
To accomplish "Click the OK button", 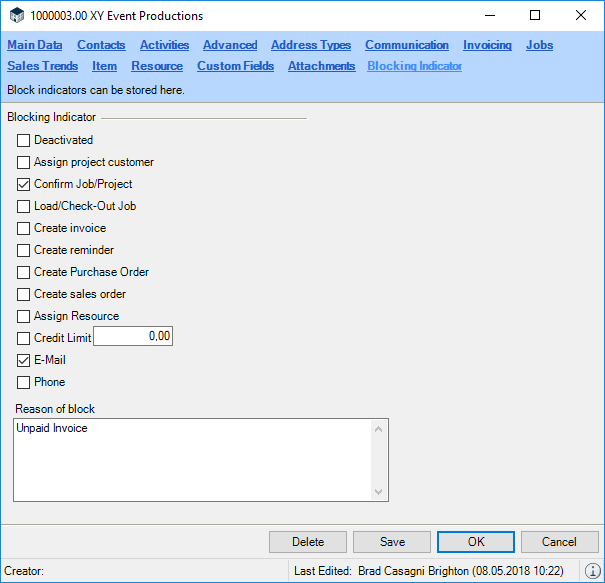I will click(476, 542).
